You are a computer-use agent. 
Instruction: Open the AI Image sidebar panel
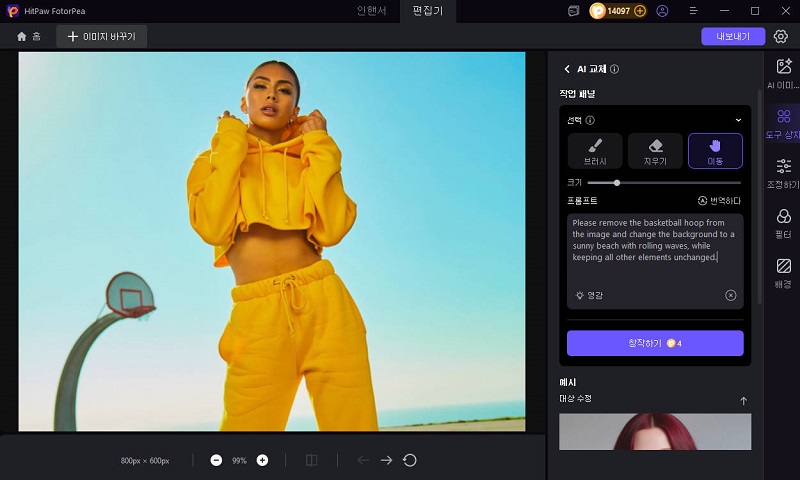coord(783,73)
